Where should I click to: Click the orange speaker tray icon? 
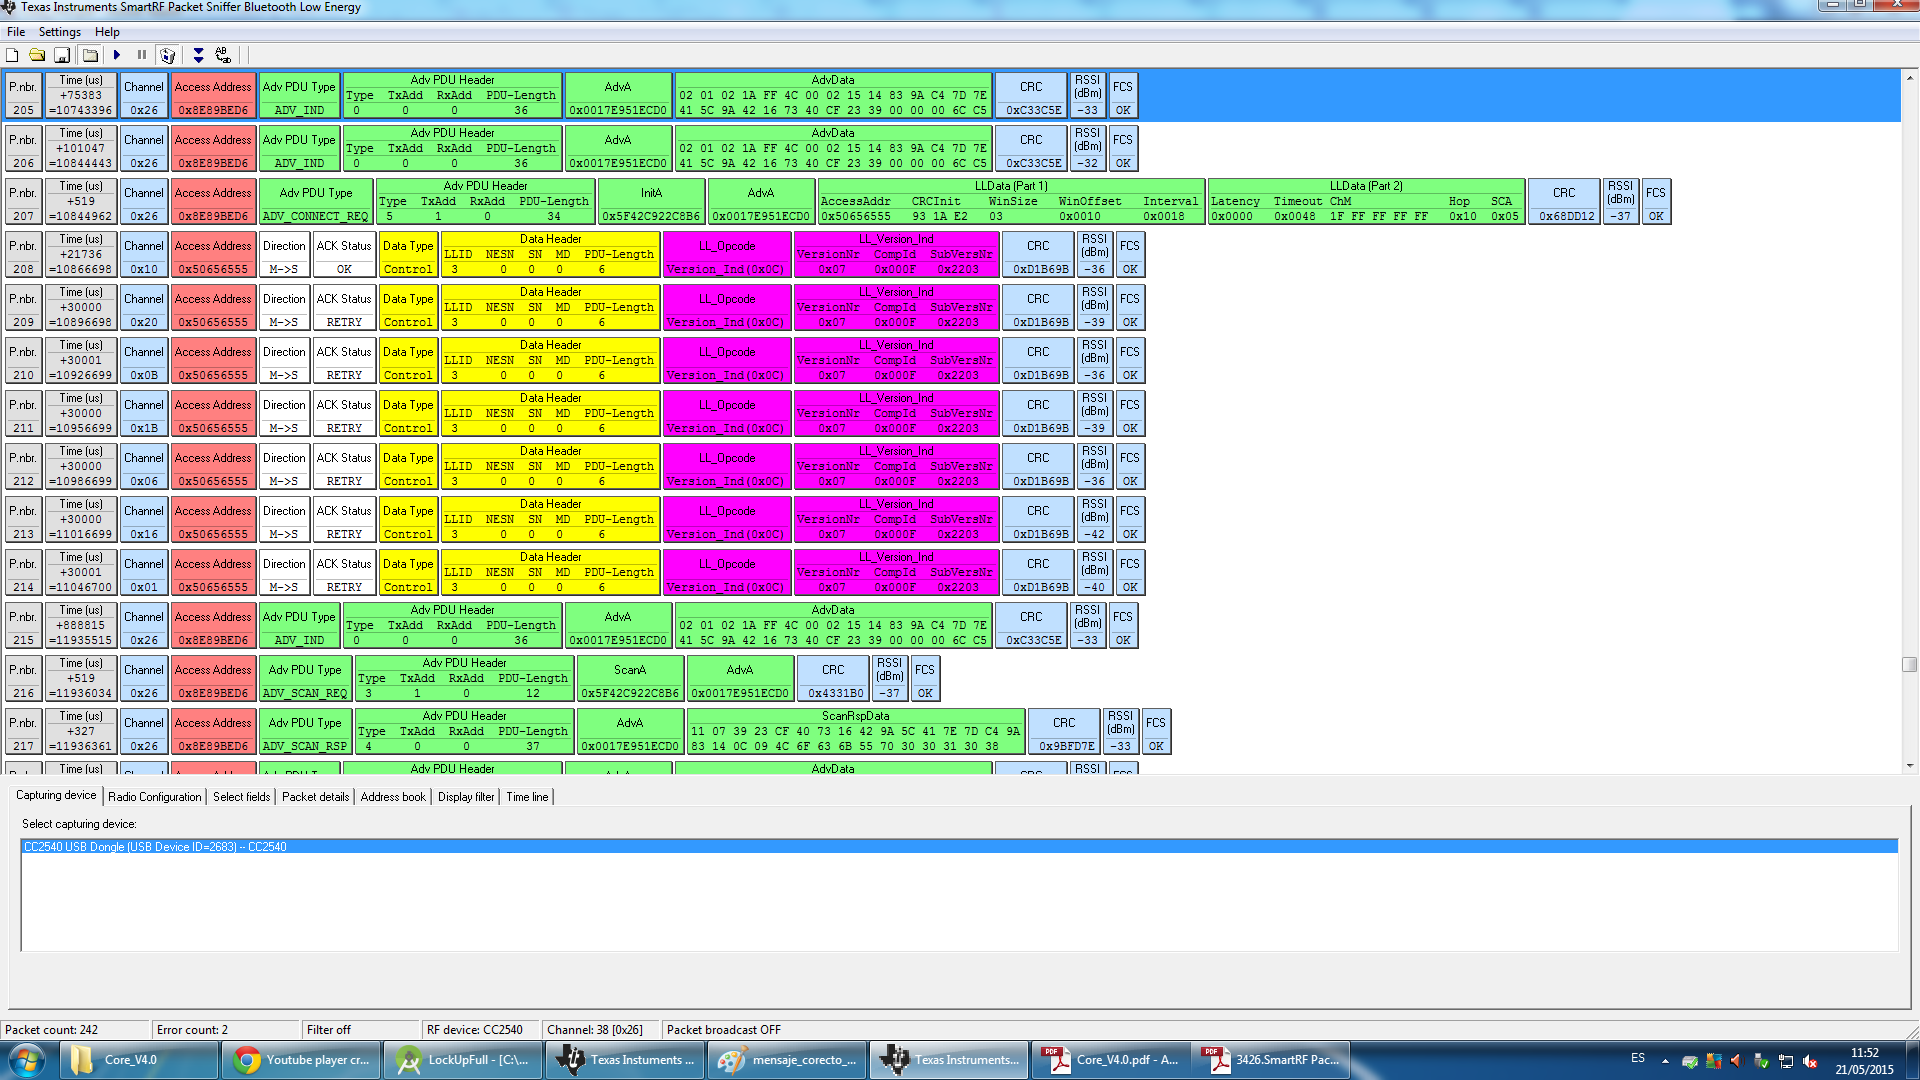[1736, 1061]
